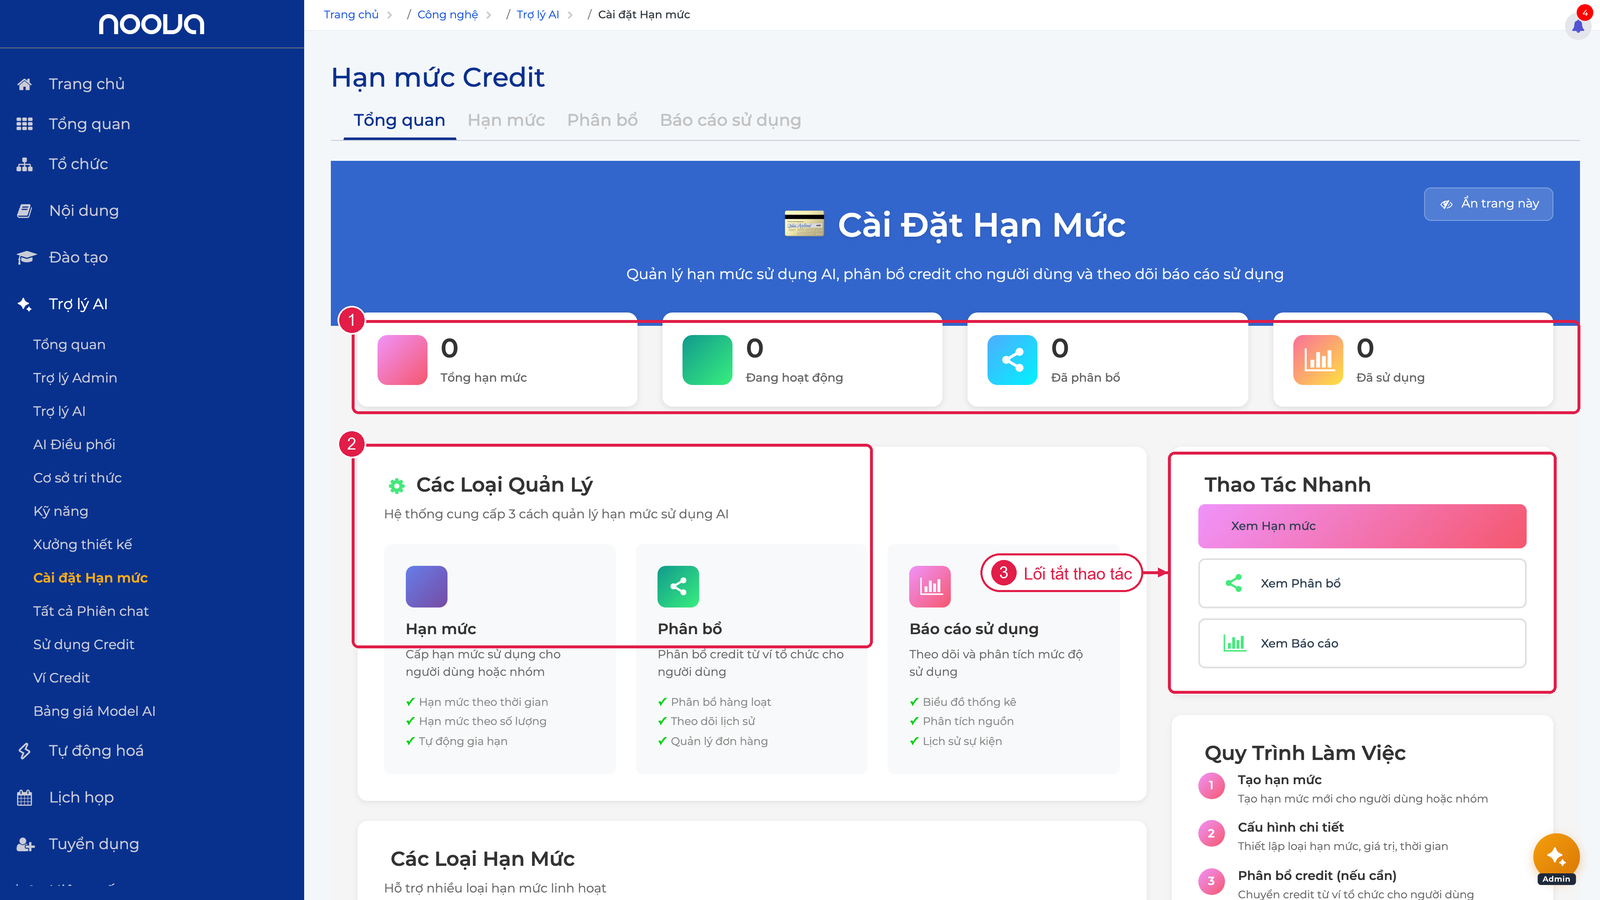Select Sử dụng Credit sidebar item
The height and width of the screenshot is (900, 1600).
(84, 645)
